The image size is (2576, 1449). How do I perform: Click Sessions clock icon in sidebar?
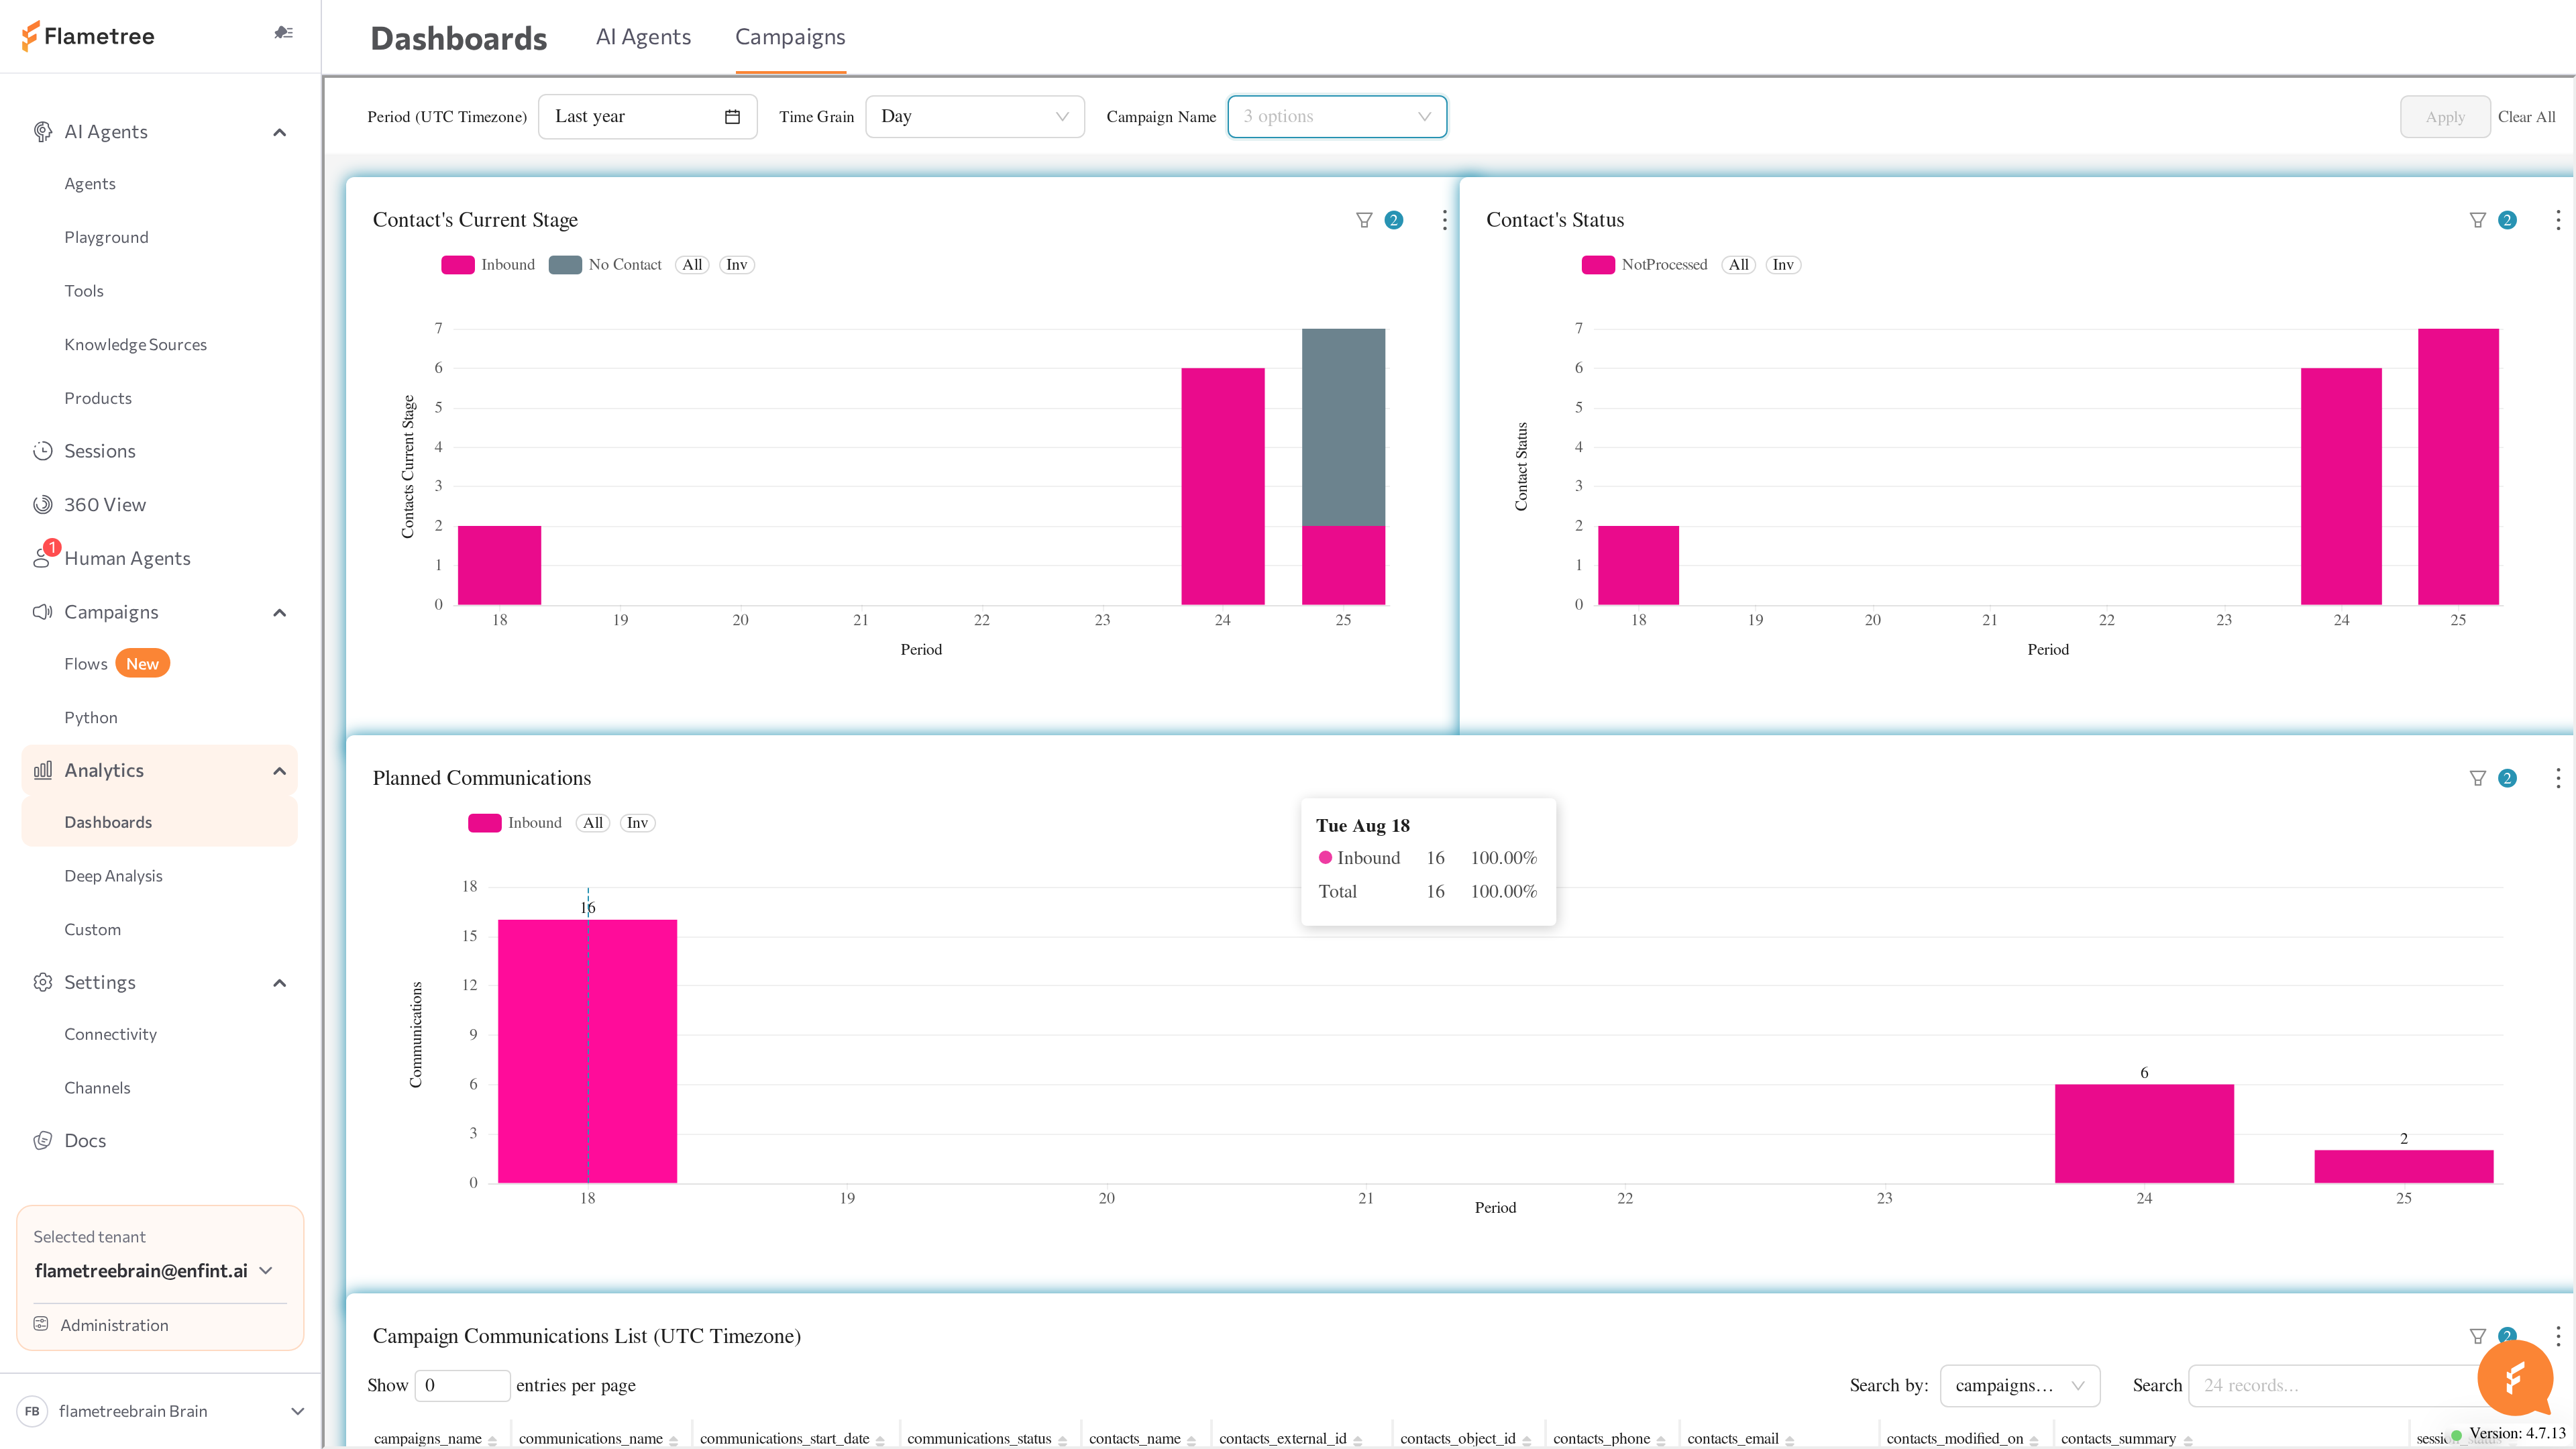[42, 451]
